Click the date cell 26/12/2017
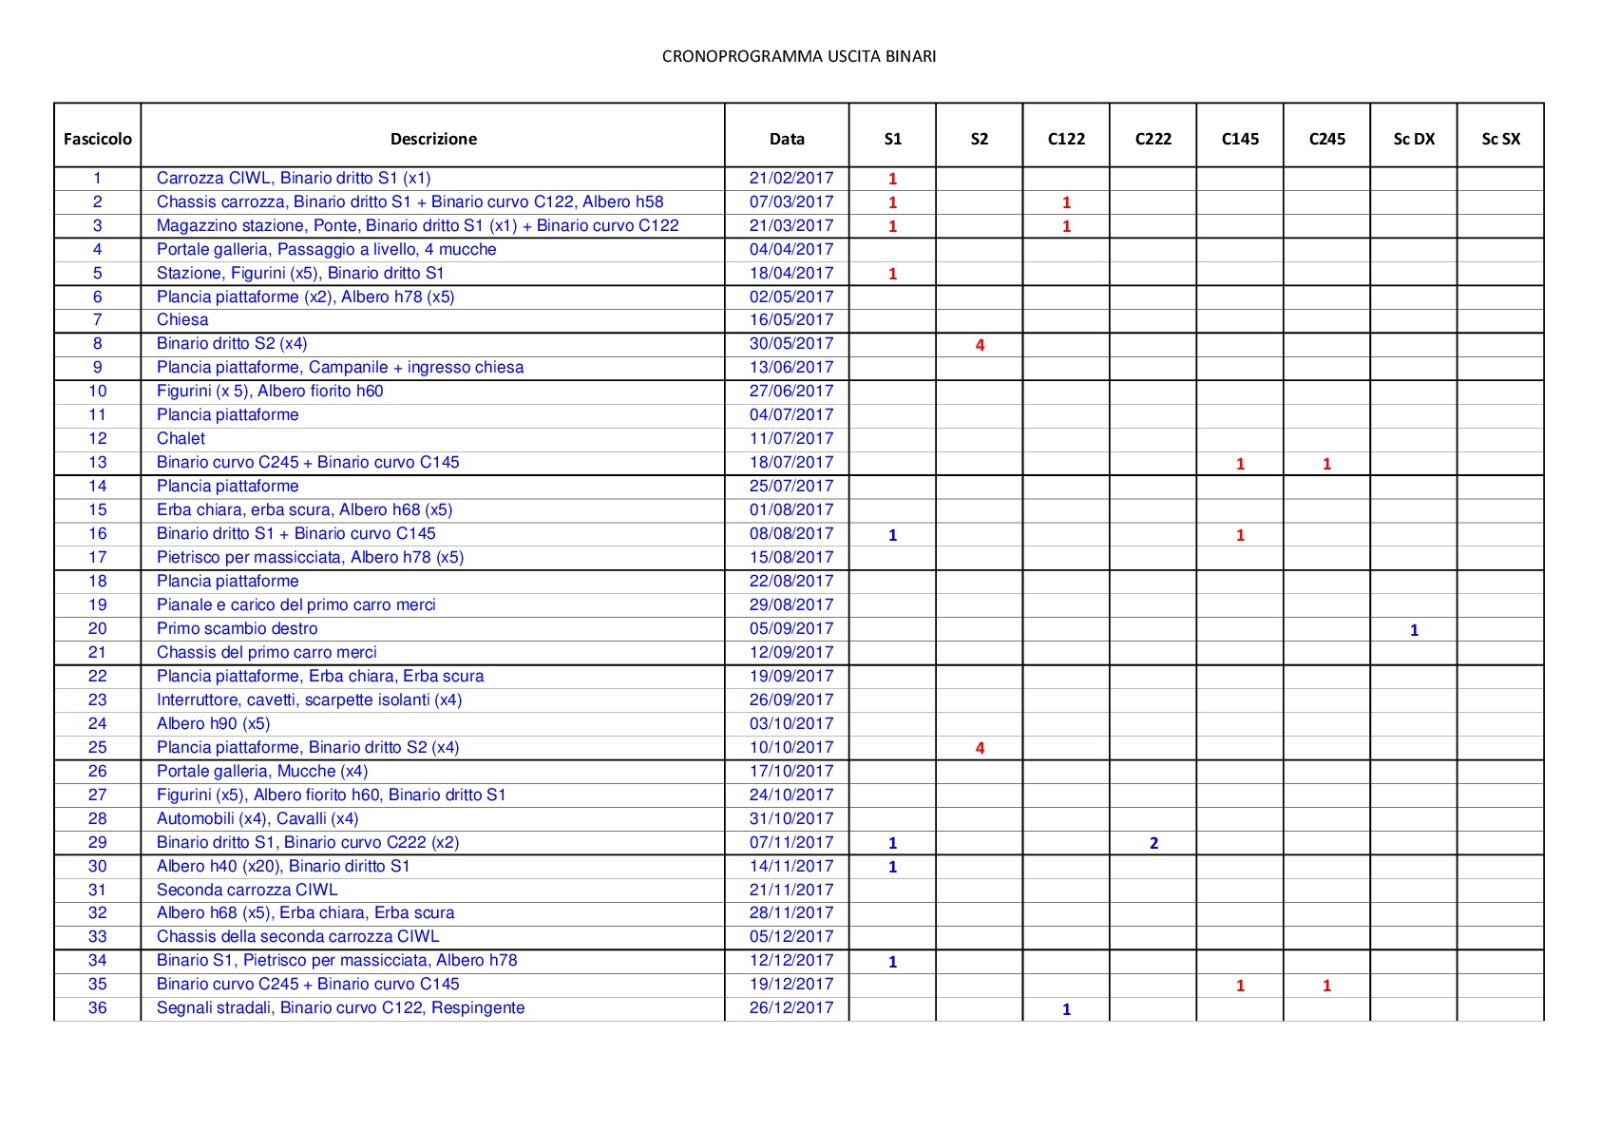 pos(790,1008)
